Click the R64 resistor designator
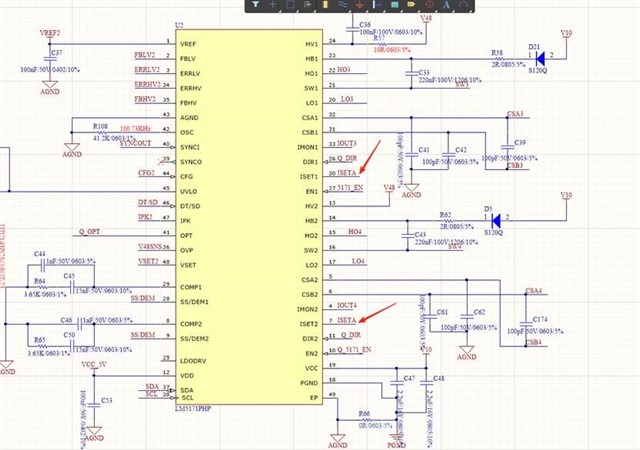 pyautogui.click(x=40, y=281)
